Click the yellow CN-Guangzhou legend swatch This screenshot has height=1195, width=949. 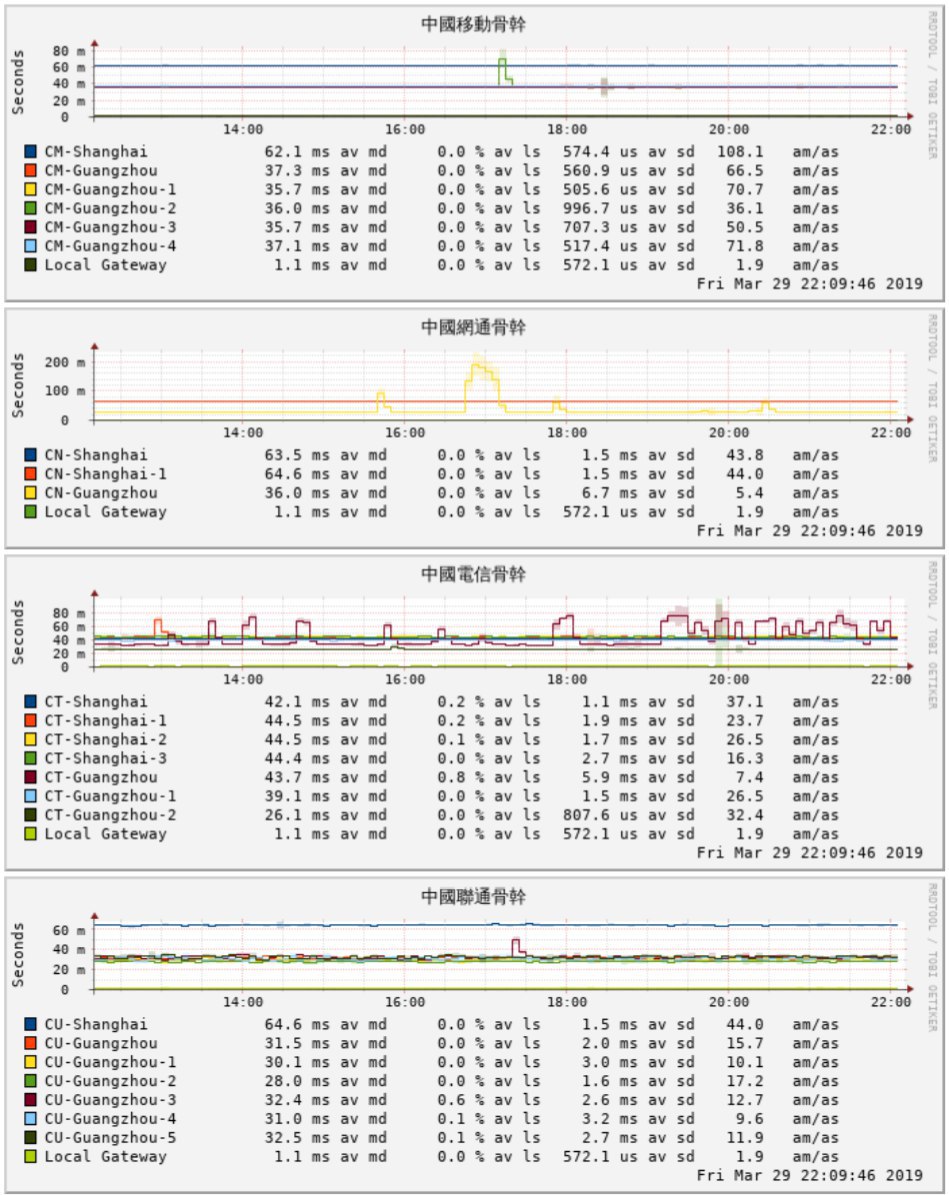coord(30,493)
